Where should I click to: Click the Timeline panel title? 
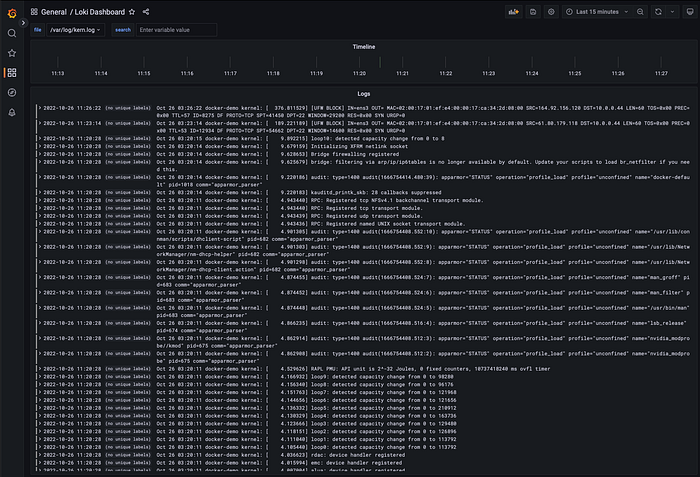(364, 47)
